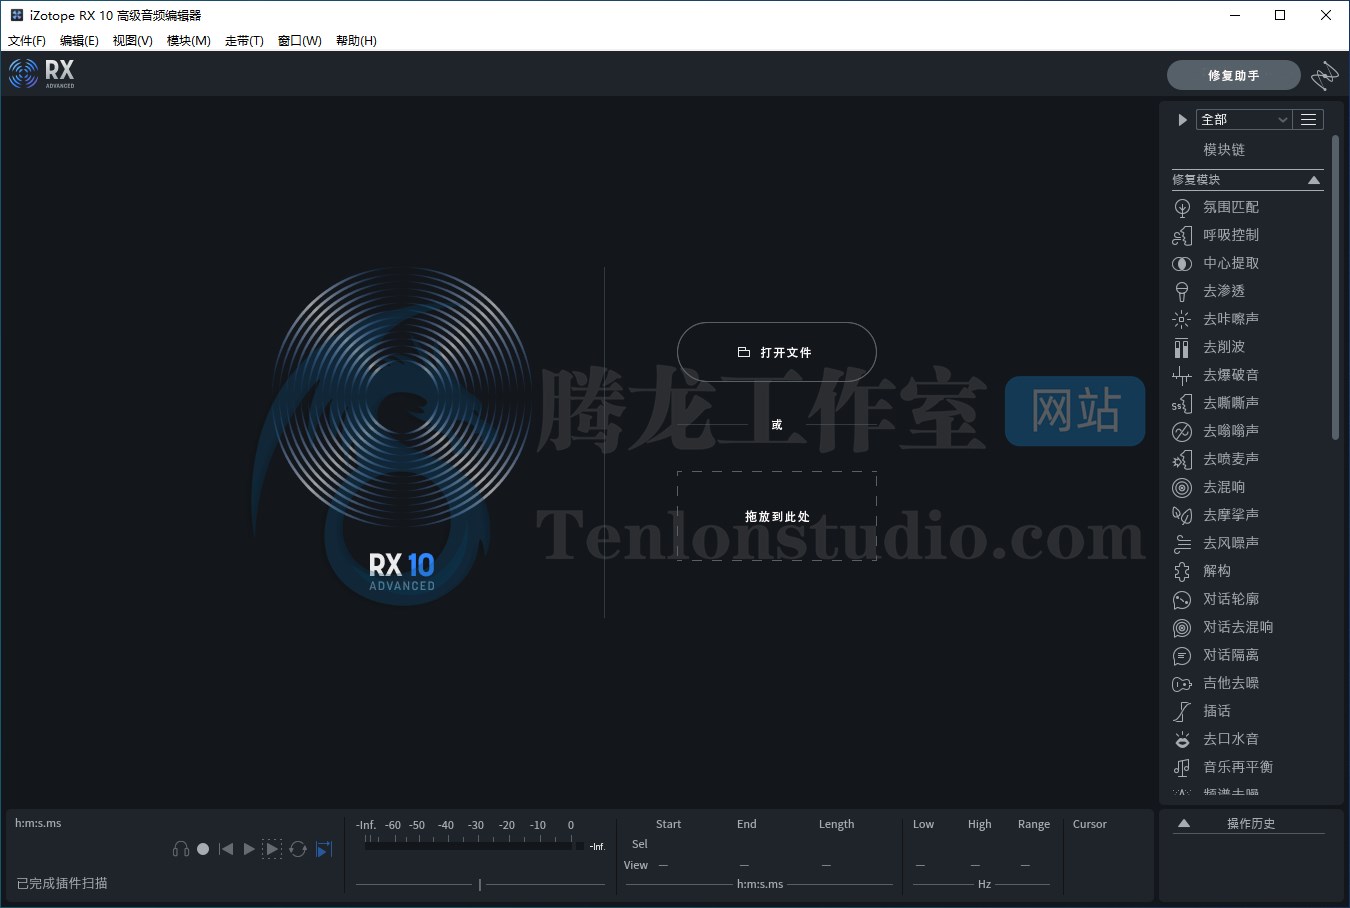Open the 走带(T) menu
The image size is (1350, 908).
[244, 41]
